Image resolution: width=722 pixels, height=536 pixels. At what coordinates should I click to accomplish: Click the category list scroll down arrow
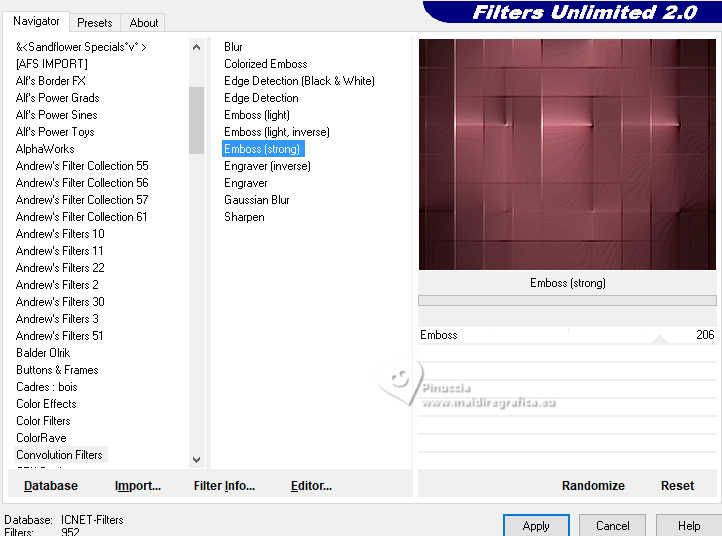(x=197, y=460)
